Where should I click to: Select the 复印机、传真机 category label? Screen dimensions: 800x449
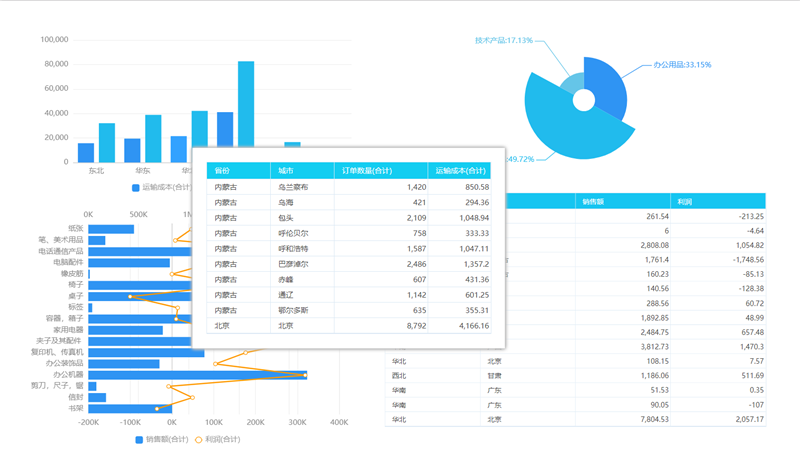pyautogui.click(x=57, y=352)
